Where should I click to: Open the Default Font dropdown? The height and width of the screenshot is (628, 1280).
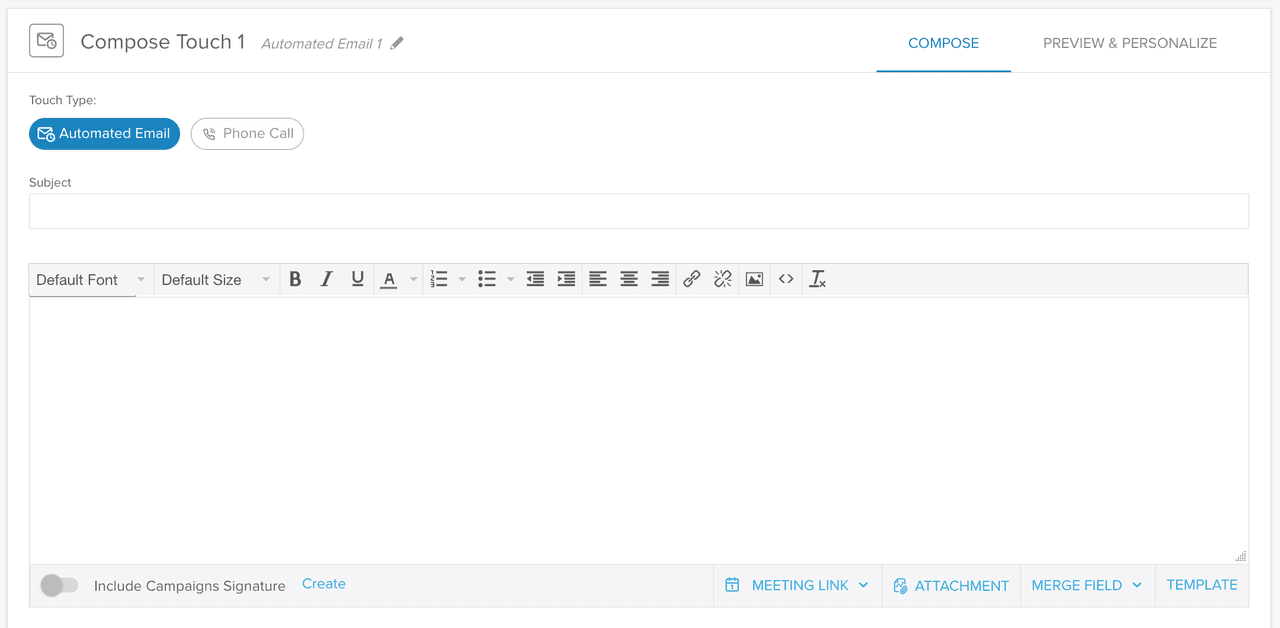(x=88, y=279)
